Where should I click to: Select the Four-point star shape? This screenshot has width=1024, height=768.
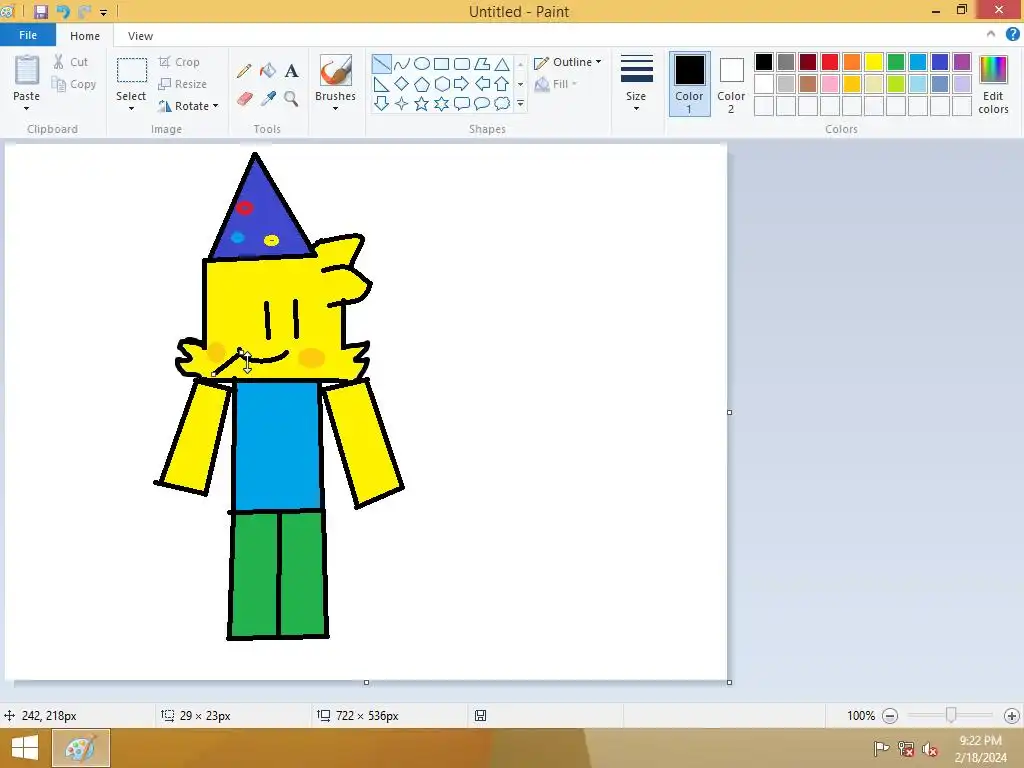402,103
